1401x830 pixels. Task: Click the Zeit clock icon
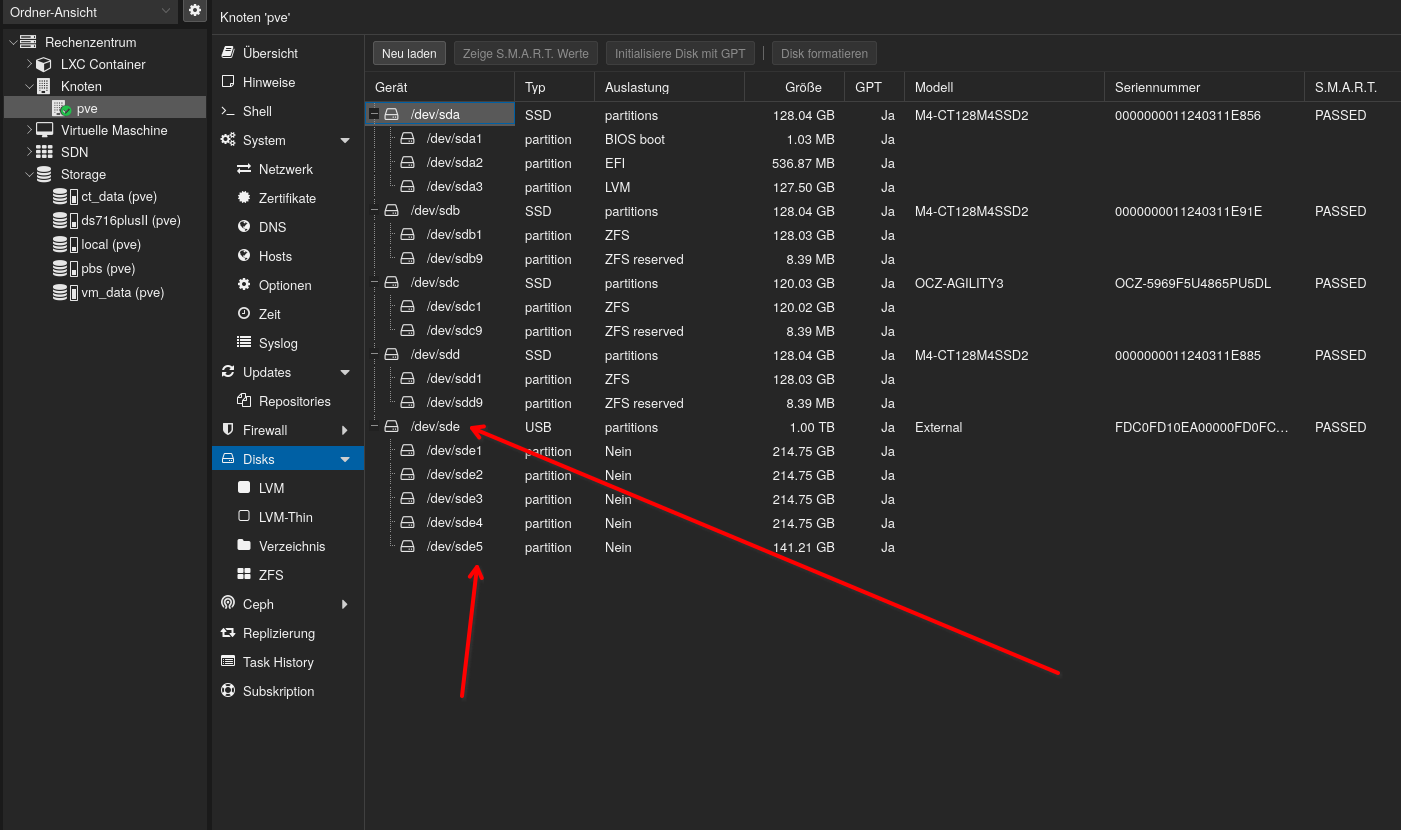(x=244, y=314)
